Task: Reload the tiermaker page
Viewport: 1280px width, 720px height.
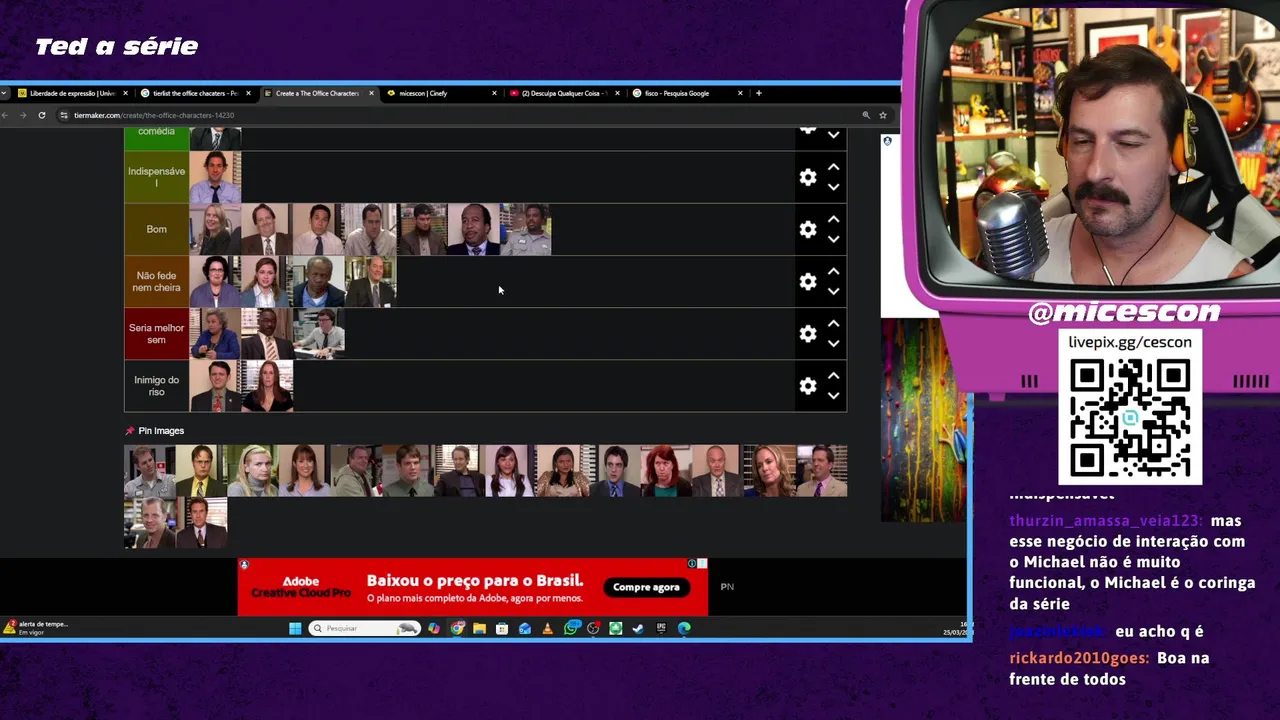Action: (x=42, y=115)
